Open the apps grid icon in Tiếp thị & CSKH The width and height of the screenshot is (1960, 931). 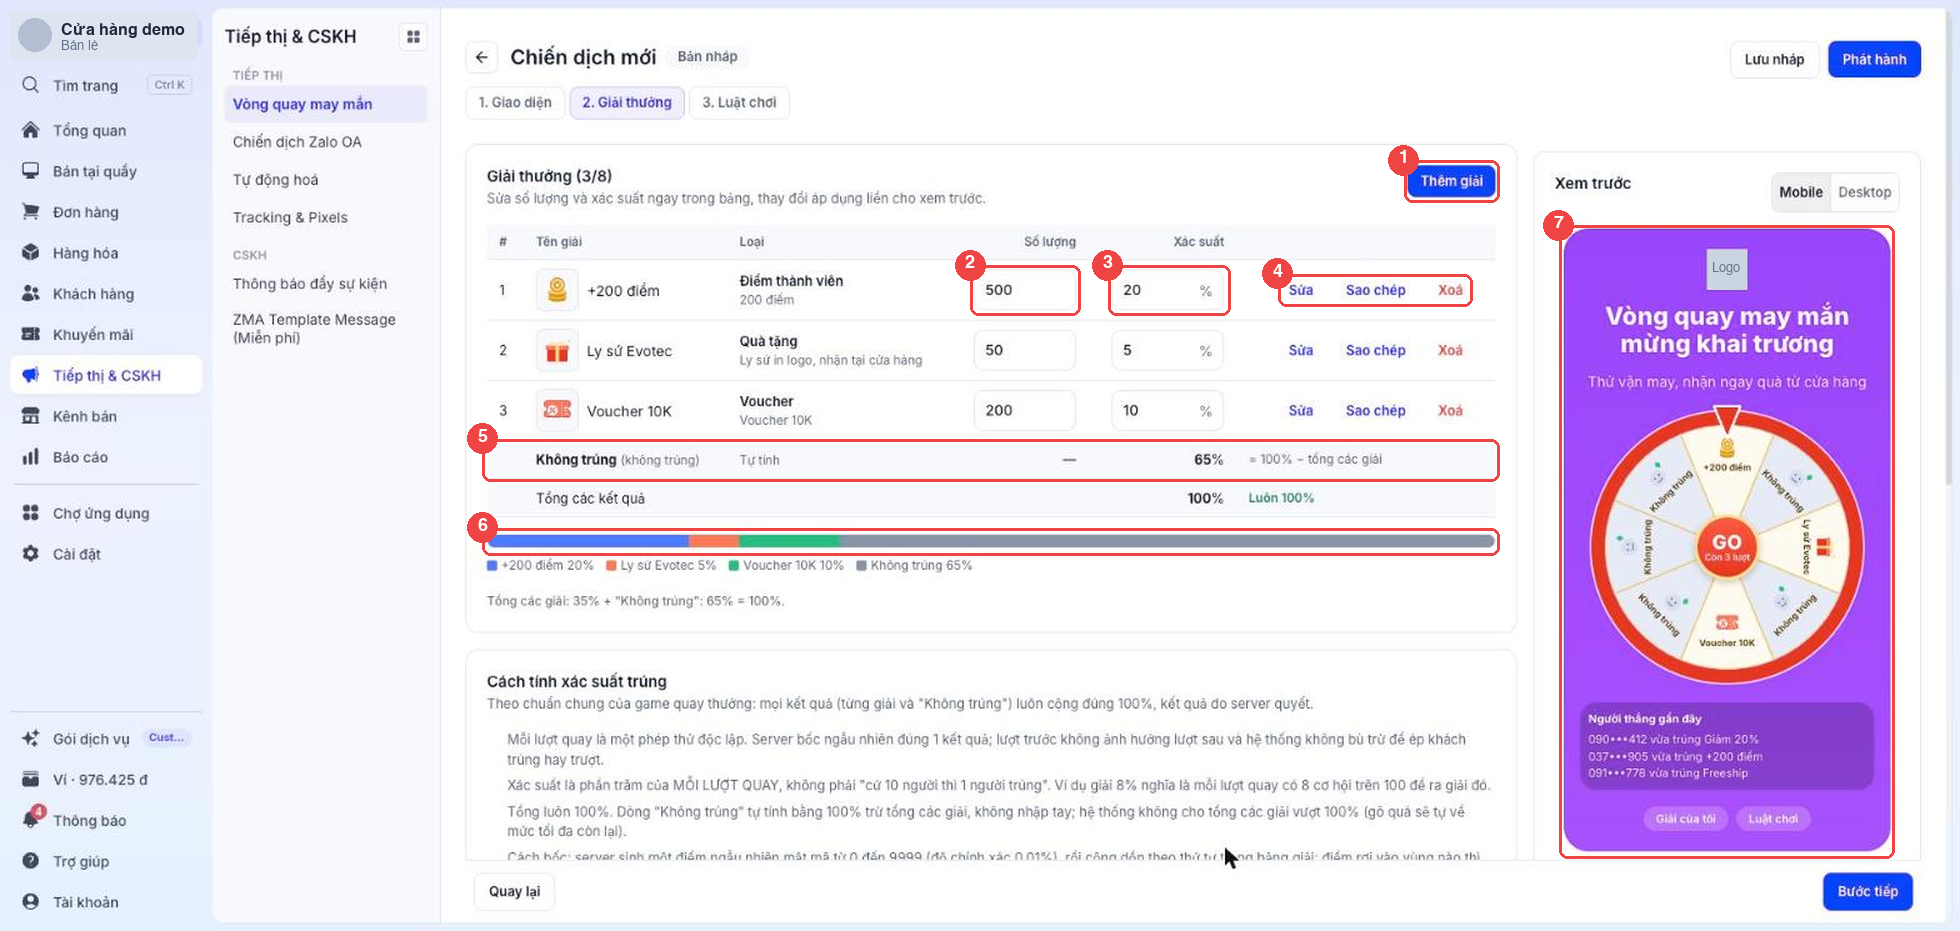click(x=413, y=37)
